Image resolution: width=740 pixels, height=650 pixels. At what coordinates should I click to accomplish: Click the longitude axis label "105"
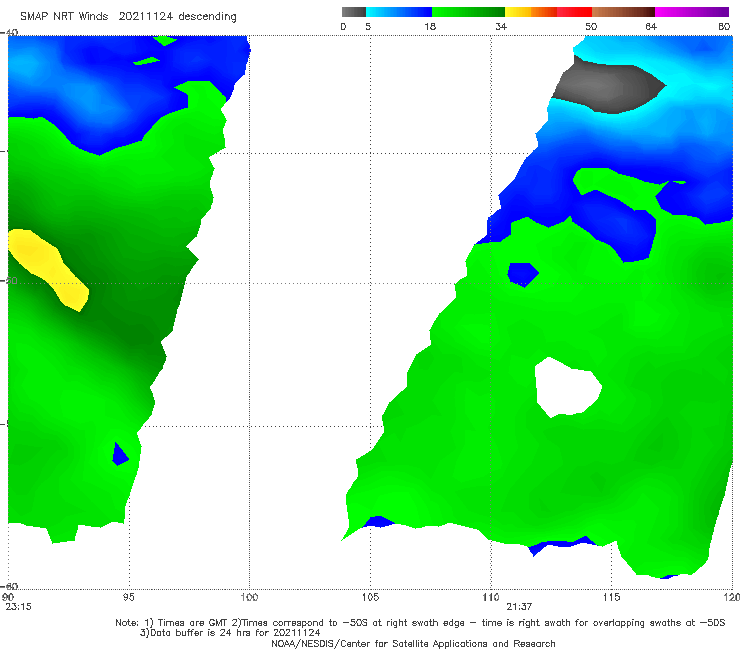tap(370, 597)
